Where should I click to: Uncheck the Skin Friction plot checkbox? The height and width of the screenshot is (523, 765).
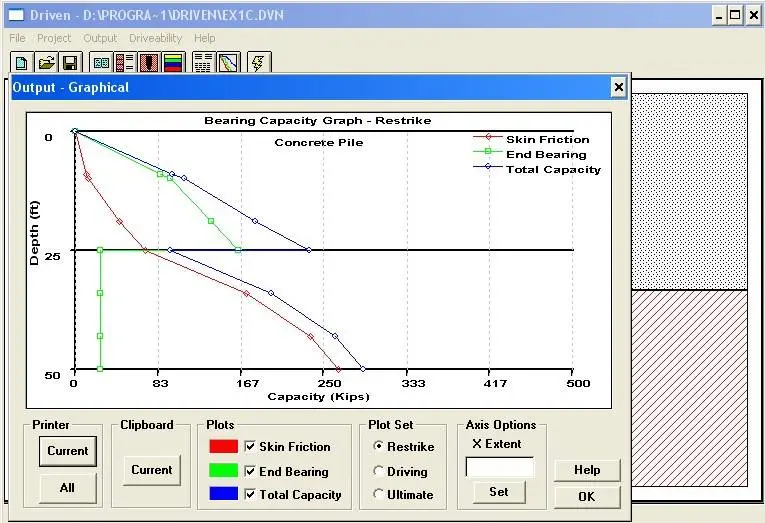click(250, 446)
